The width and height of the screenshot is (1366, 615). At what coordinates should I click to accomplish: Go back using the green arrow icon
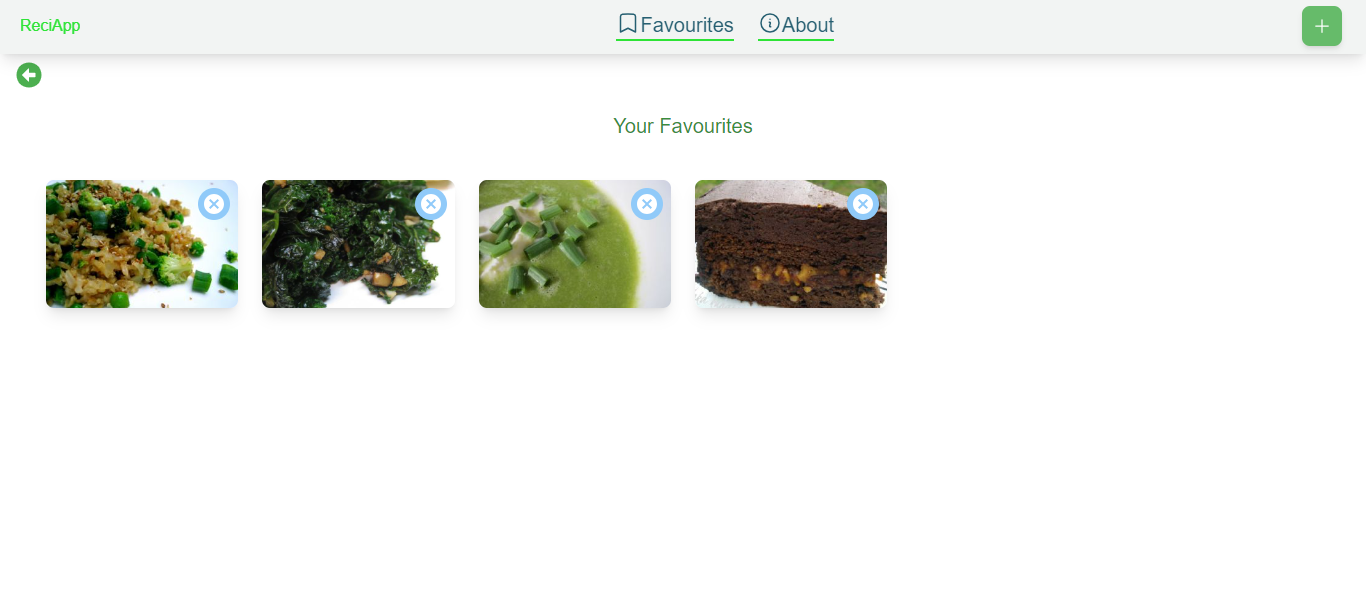click(29, 75)
